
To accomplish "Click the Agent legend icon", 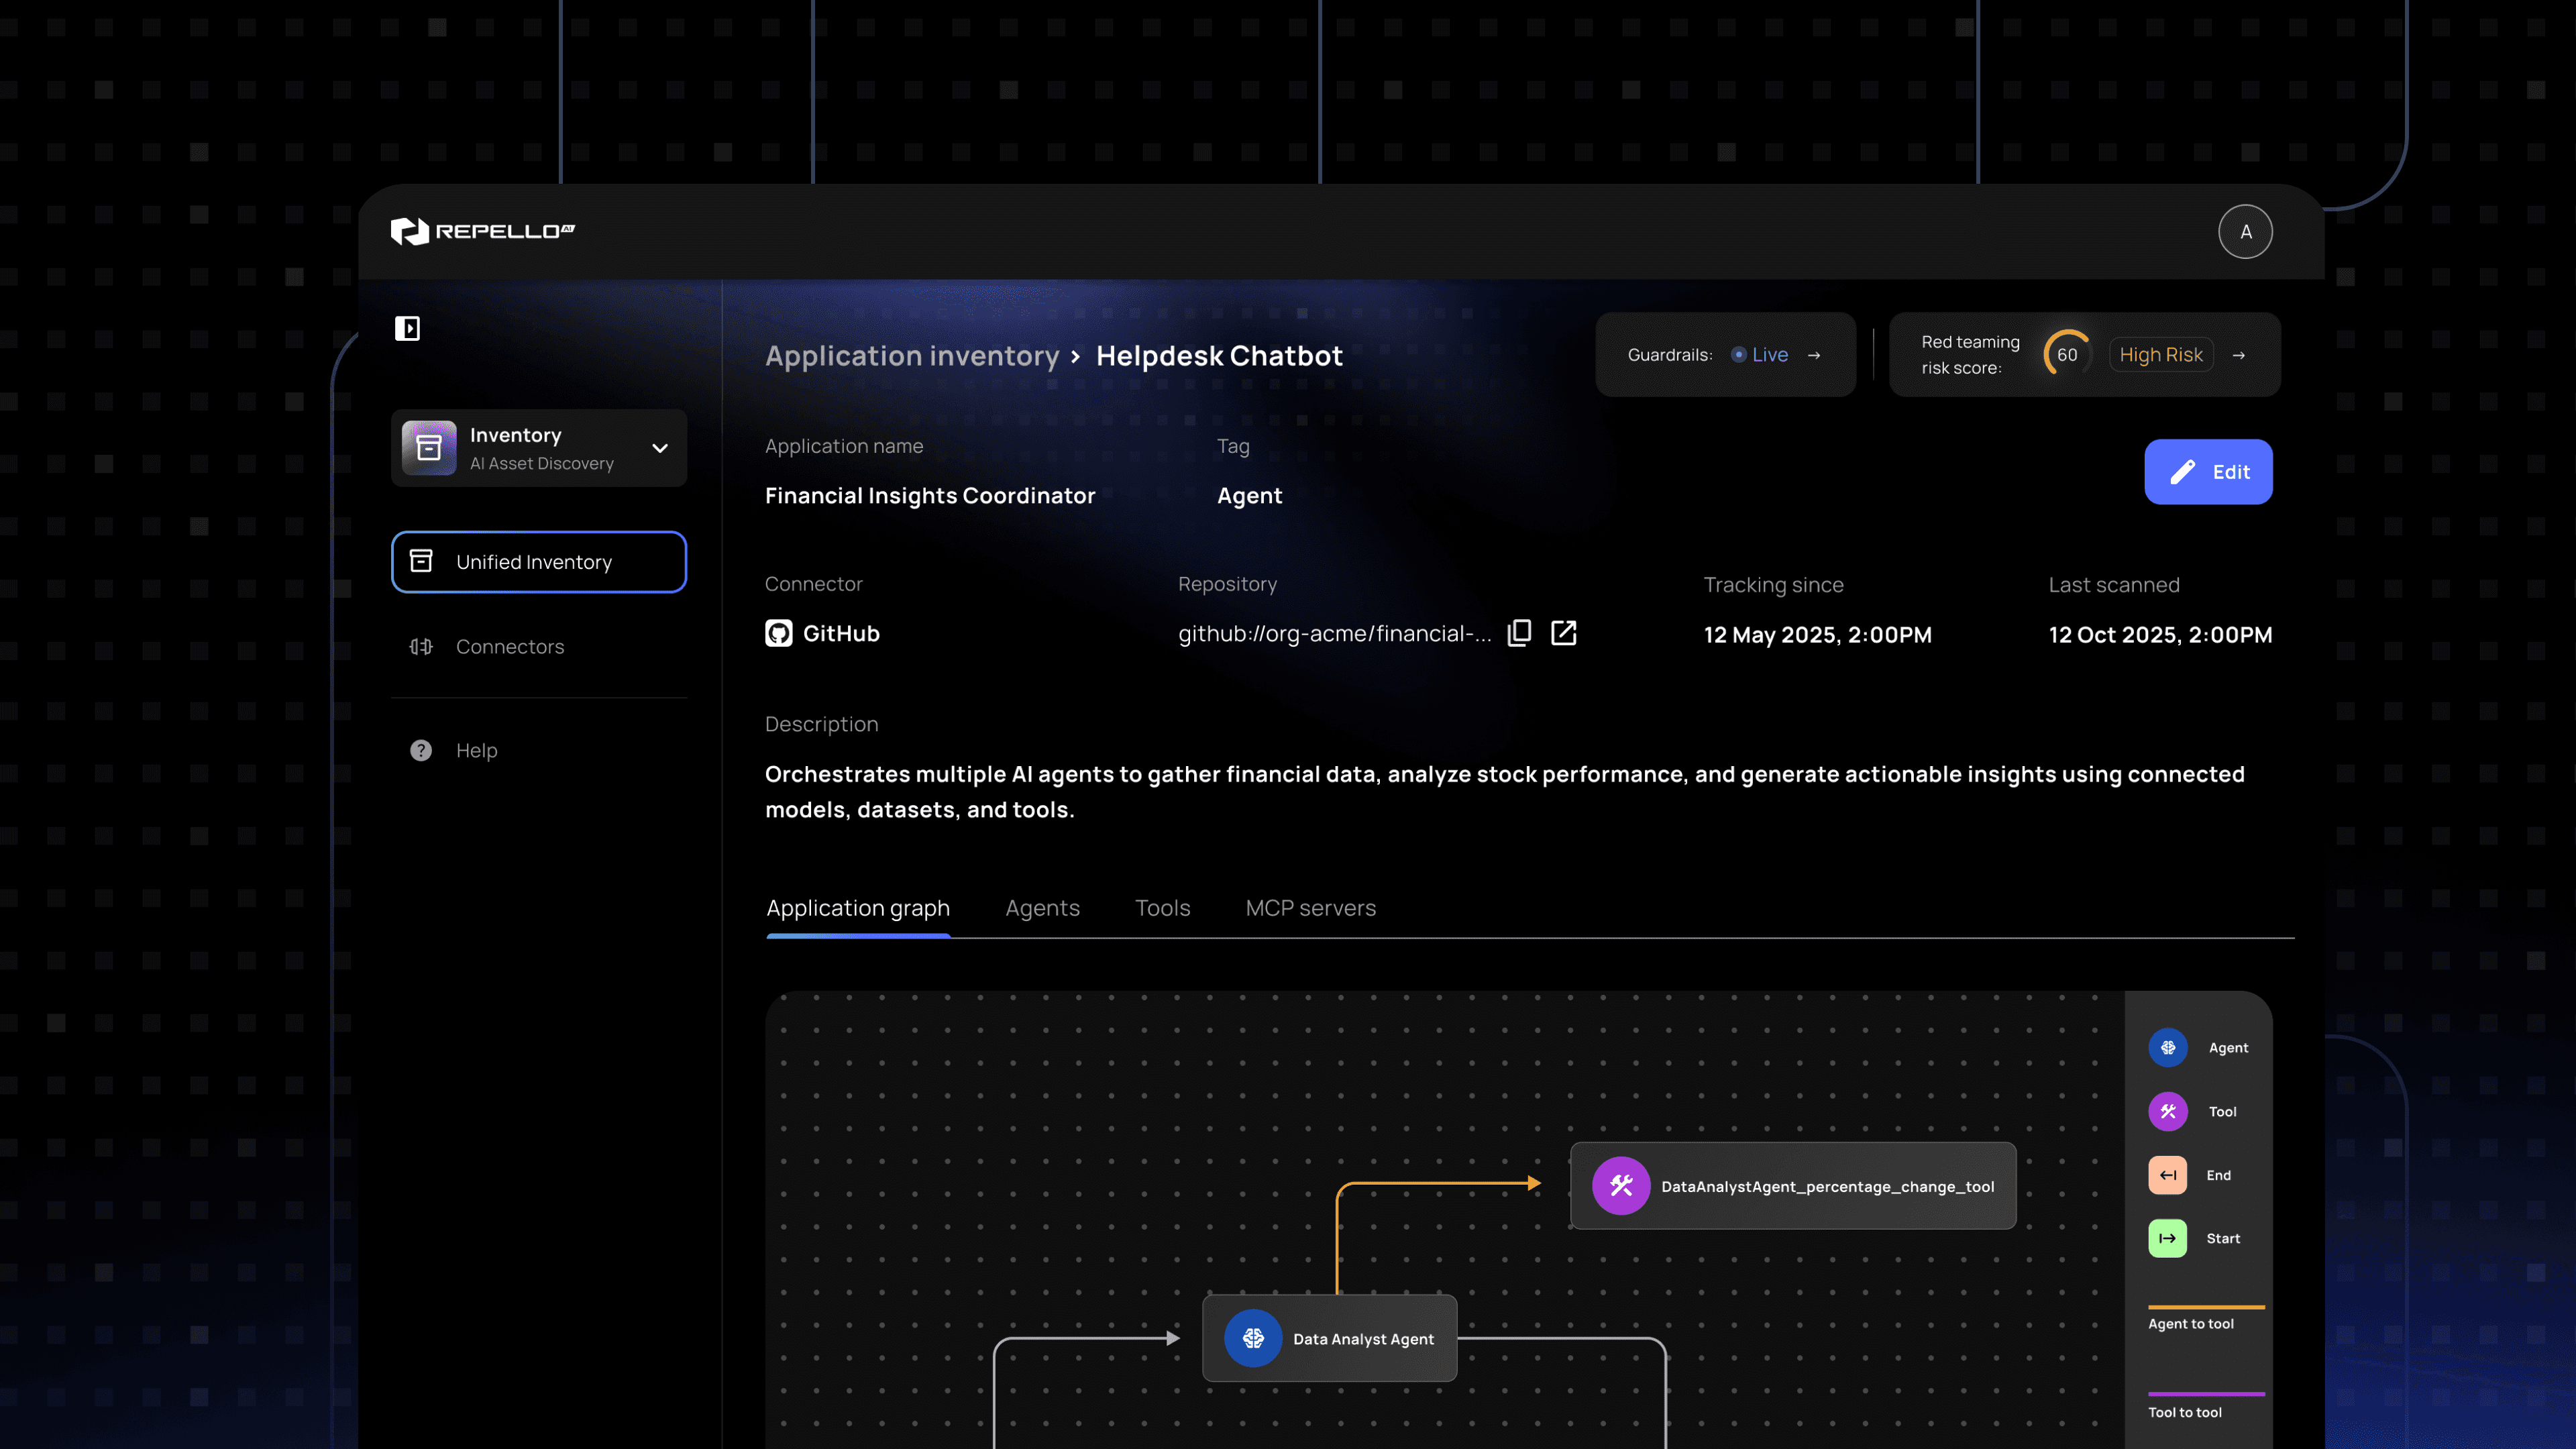I will [2168, 1048].
